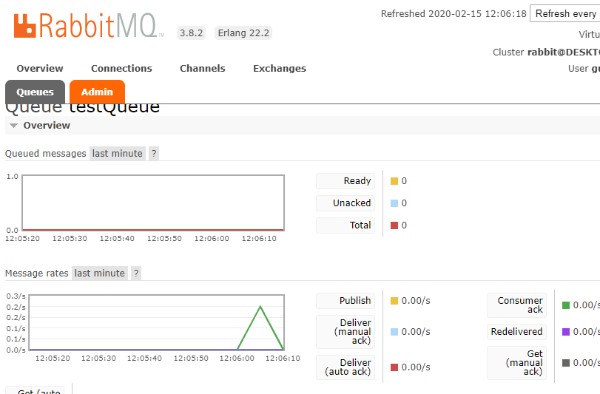Click the Deliver (auto ack) label
The width and height of the screenshot is (600, 394).
point(346,367)
